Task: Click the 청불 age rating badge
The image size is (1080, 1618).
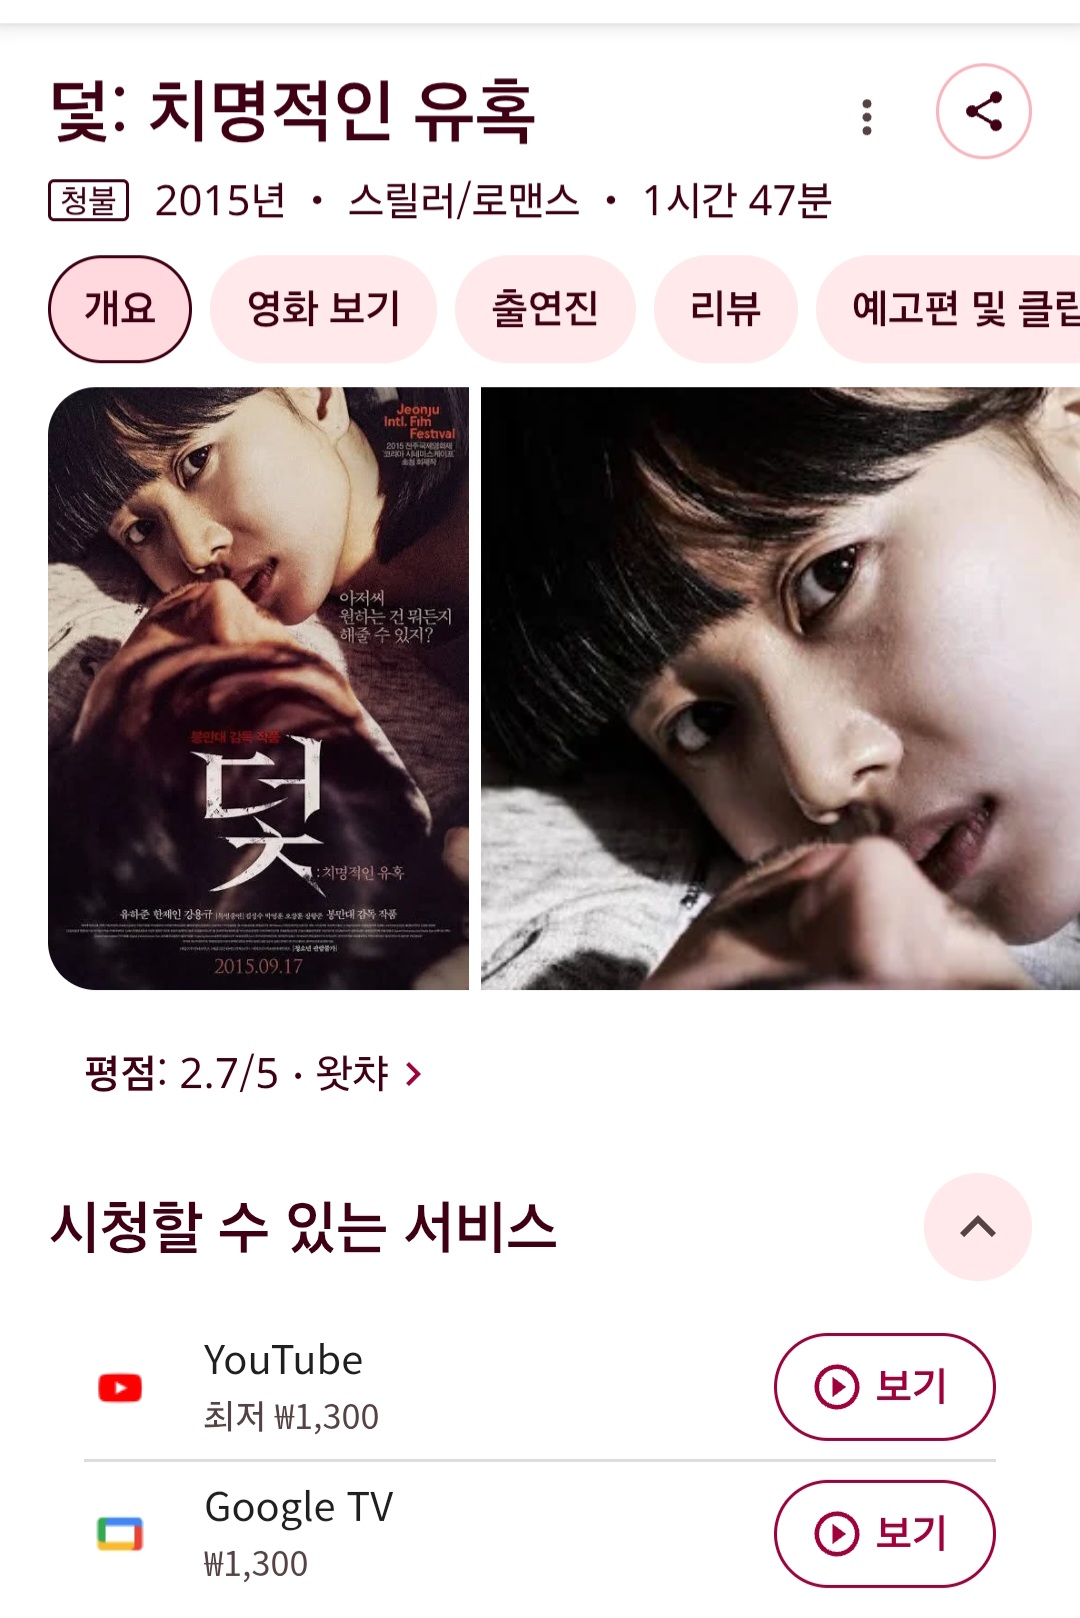Action: pyautogui.click(x=89, y=200)
